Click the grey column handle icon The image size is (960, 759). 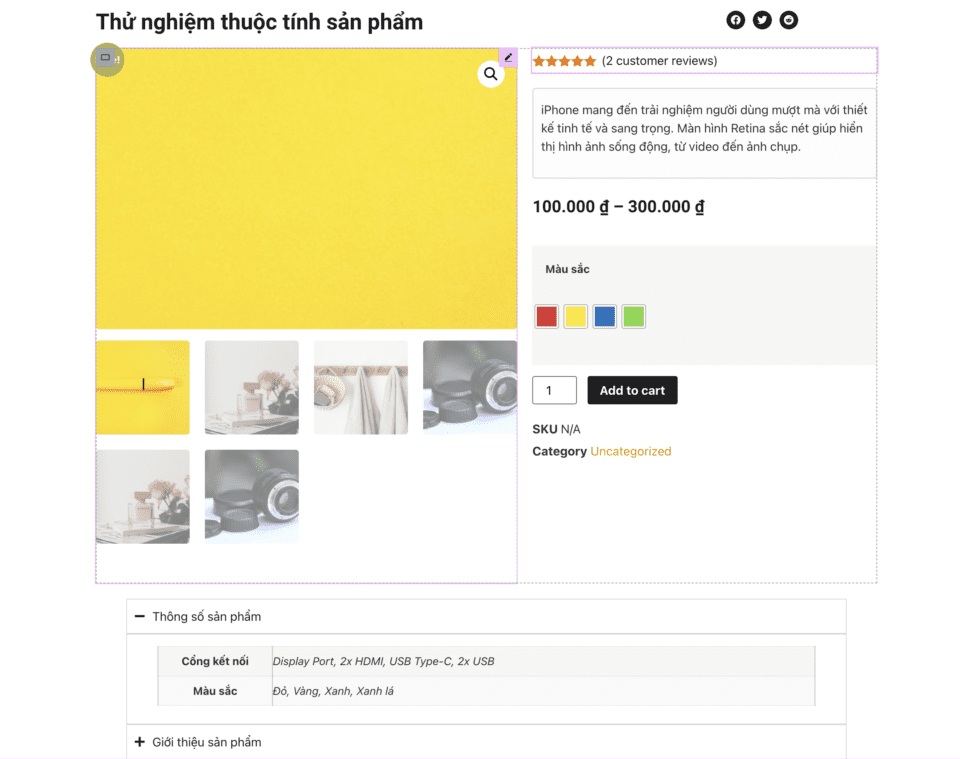(107, 59)
